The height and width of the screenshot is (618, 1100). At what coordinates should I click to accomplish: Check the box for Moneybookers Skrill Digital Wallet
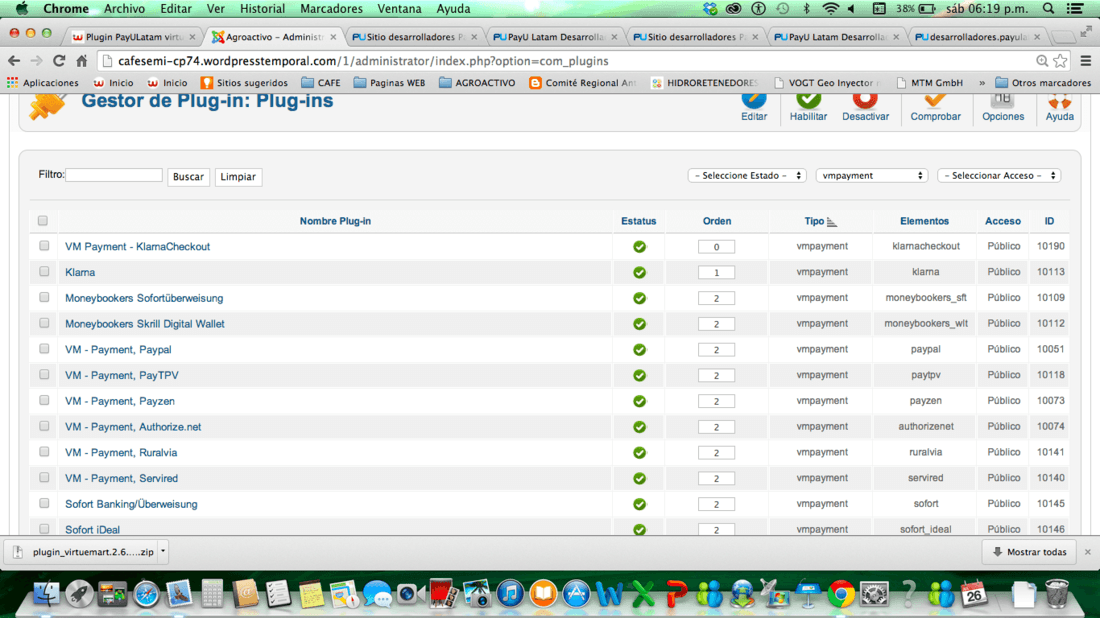(44, 323)
